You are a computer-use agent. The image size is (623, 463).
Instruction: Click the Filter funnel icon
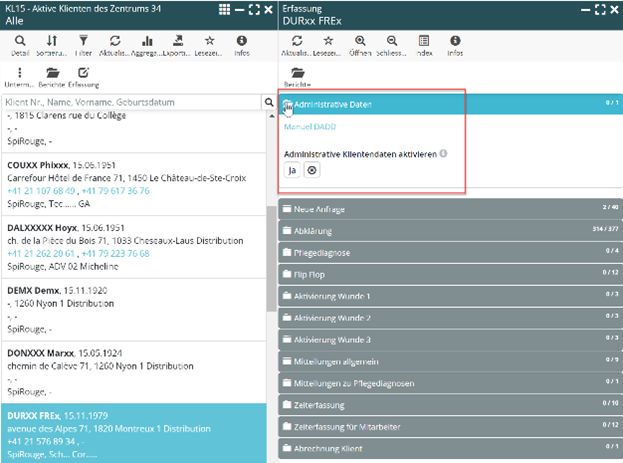(x=84, y=41)
